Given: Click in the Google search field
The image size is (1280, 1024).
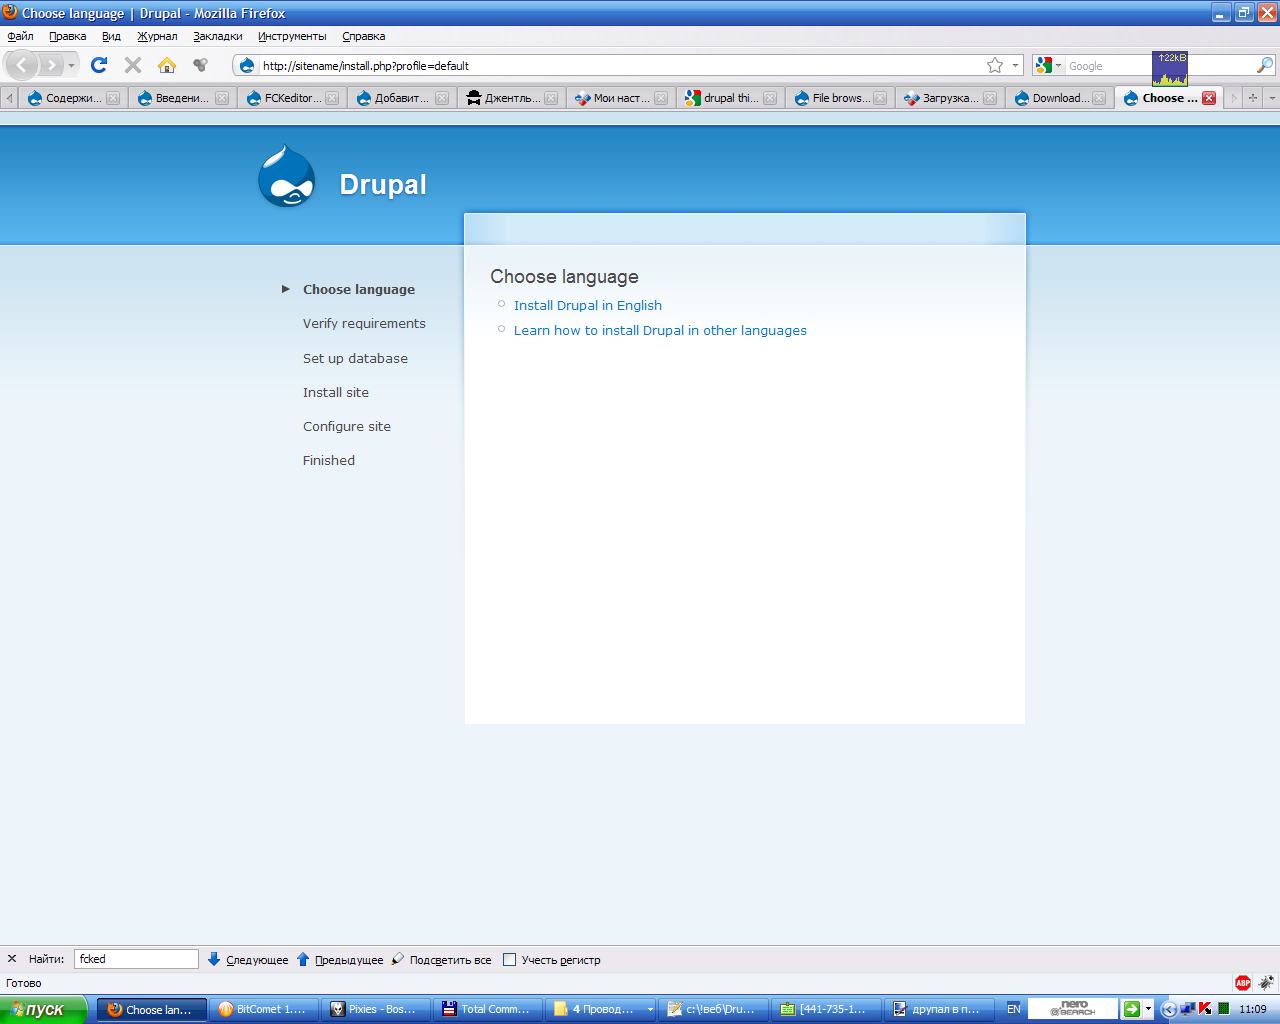Looking at the screenshot, I should point(1160,66).
